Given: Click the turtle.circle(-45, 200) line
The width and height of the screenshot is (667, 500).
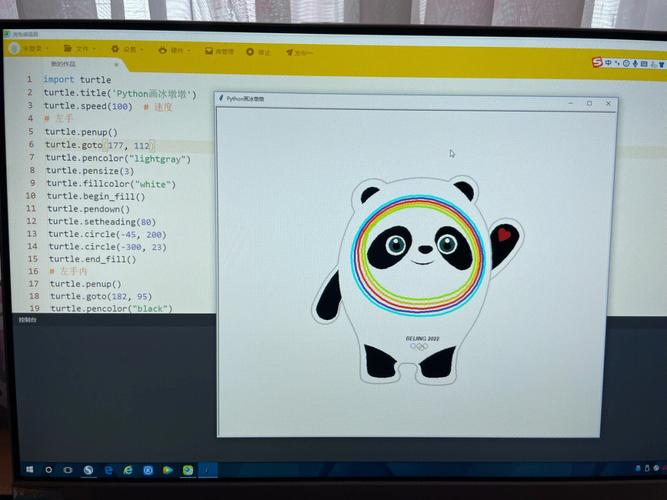Looking at the screenshot, I should coord(107,234).
